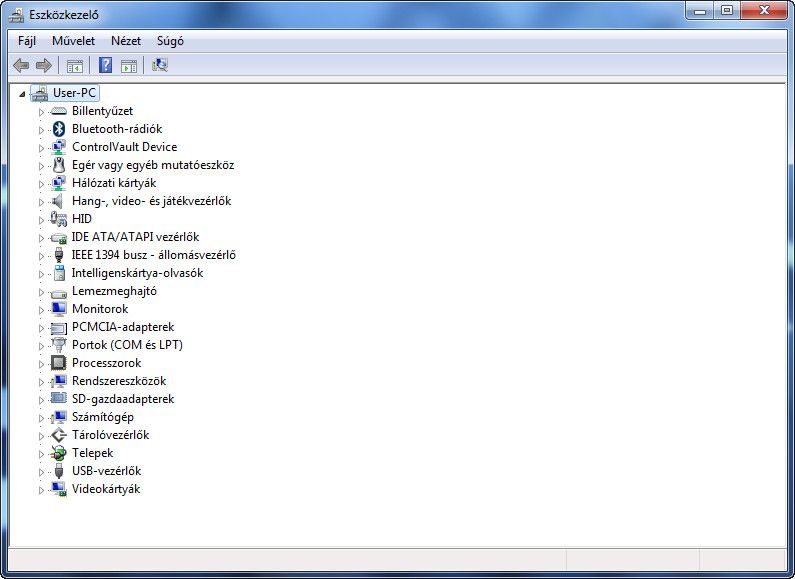Select the Egér vagy egyéb mutatóeszköz label
Screen dimensions: 795x579
pyautogui.click(x=153, y=165)
